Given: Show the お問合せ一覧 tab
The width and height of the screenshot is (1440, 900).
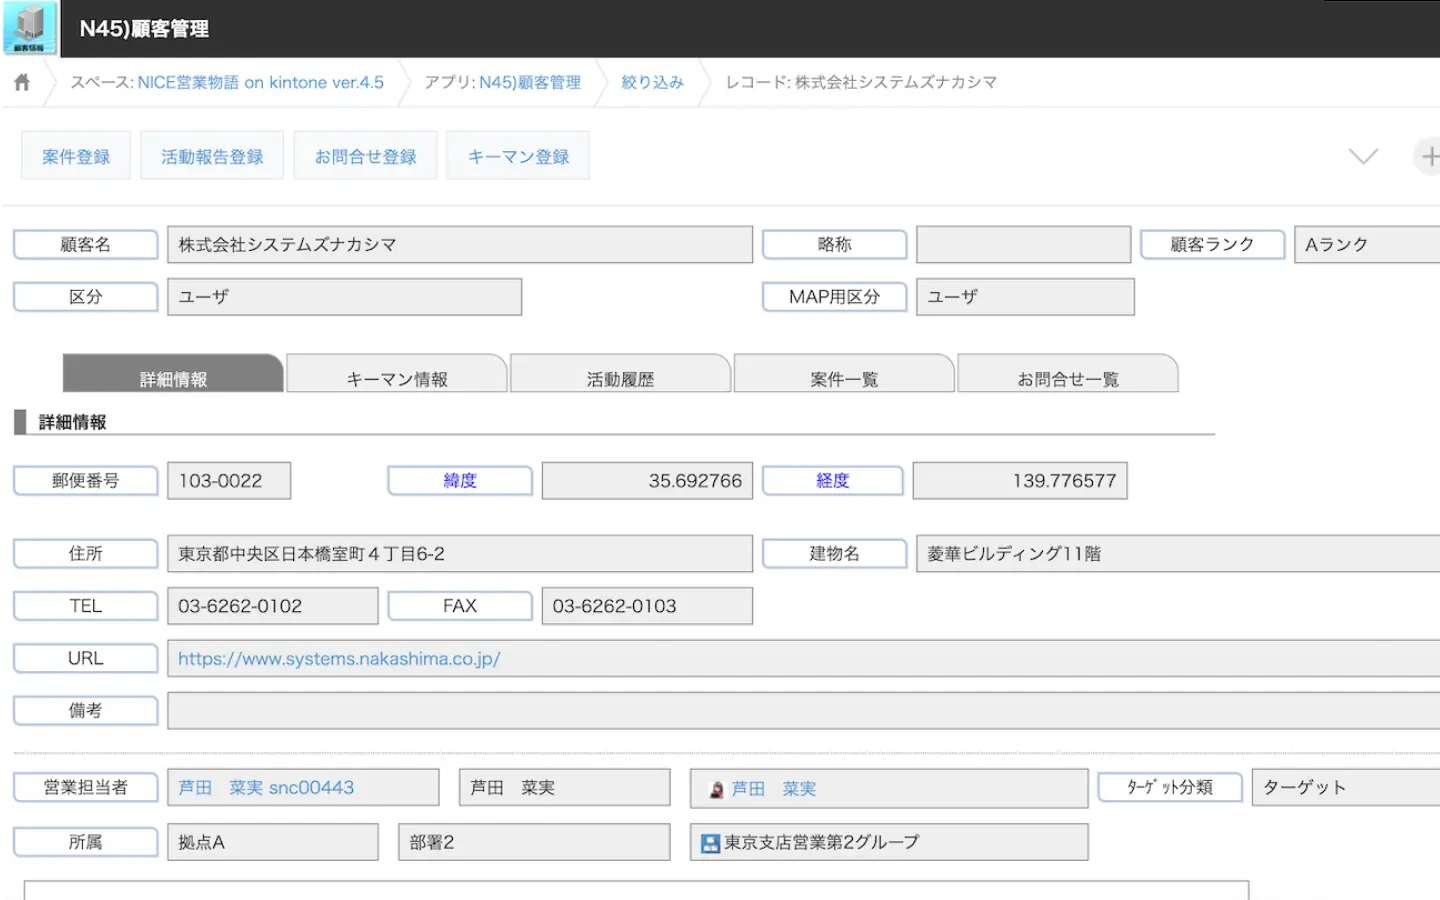Looking at the screenshot, I should tap(1067, 378).
